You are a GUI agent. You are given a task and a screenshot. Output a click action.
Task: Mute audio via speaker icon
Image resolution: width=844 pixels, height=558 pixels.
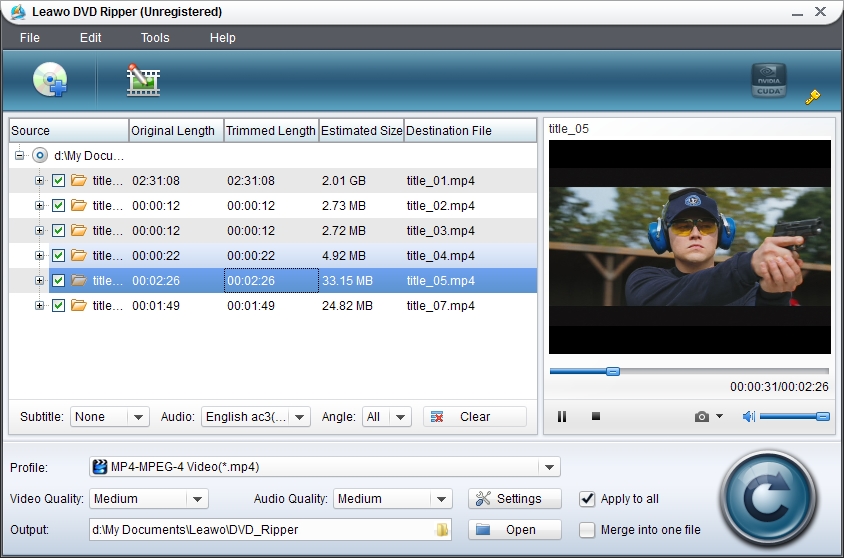pos(749,416)
